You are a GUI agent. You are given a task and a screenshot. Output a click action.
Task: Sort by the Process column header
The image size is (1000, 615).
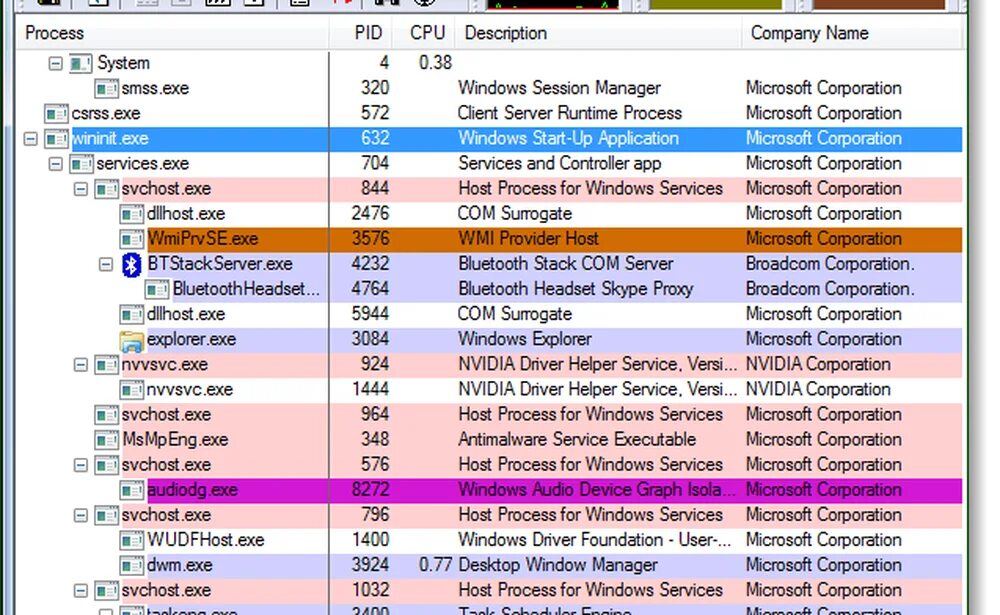pos(172,33)
